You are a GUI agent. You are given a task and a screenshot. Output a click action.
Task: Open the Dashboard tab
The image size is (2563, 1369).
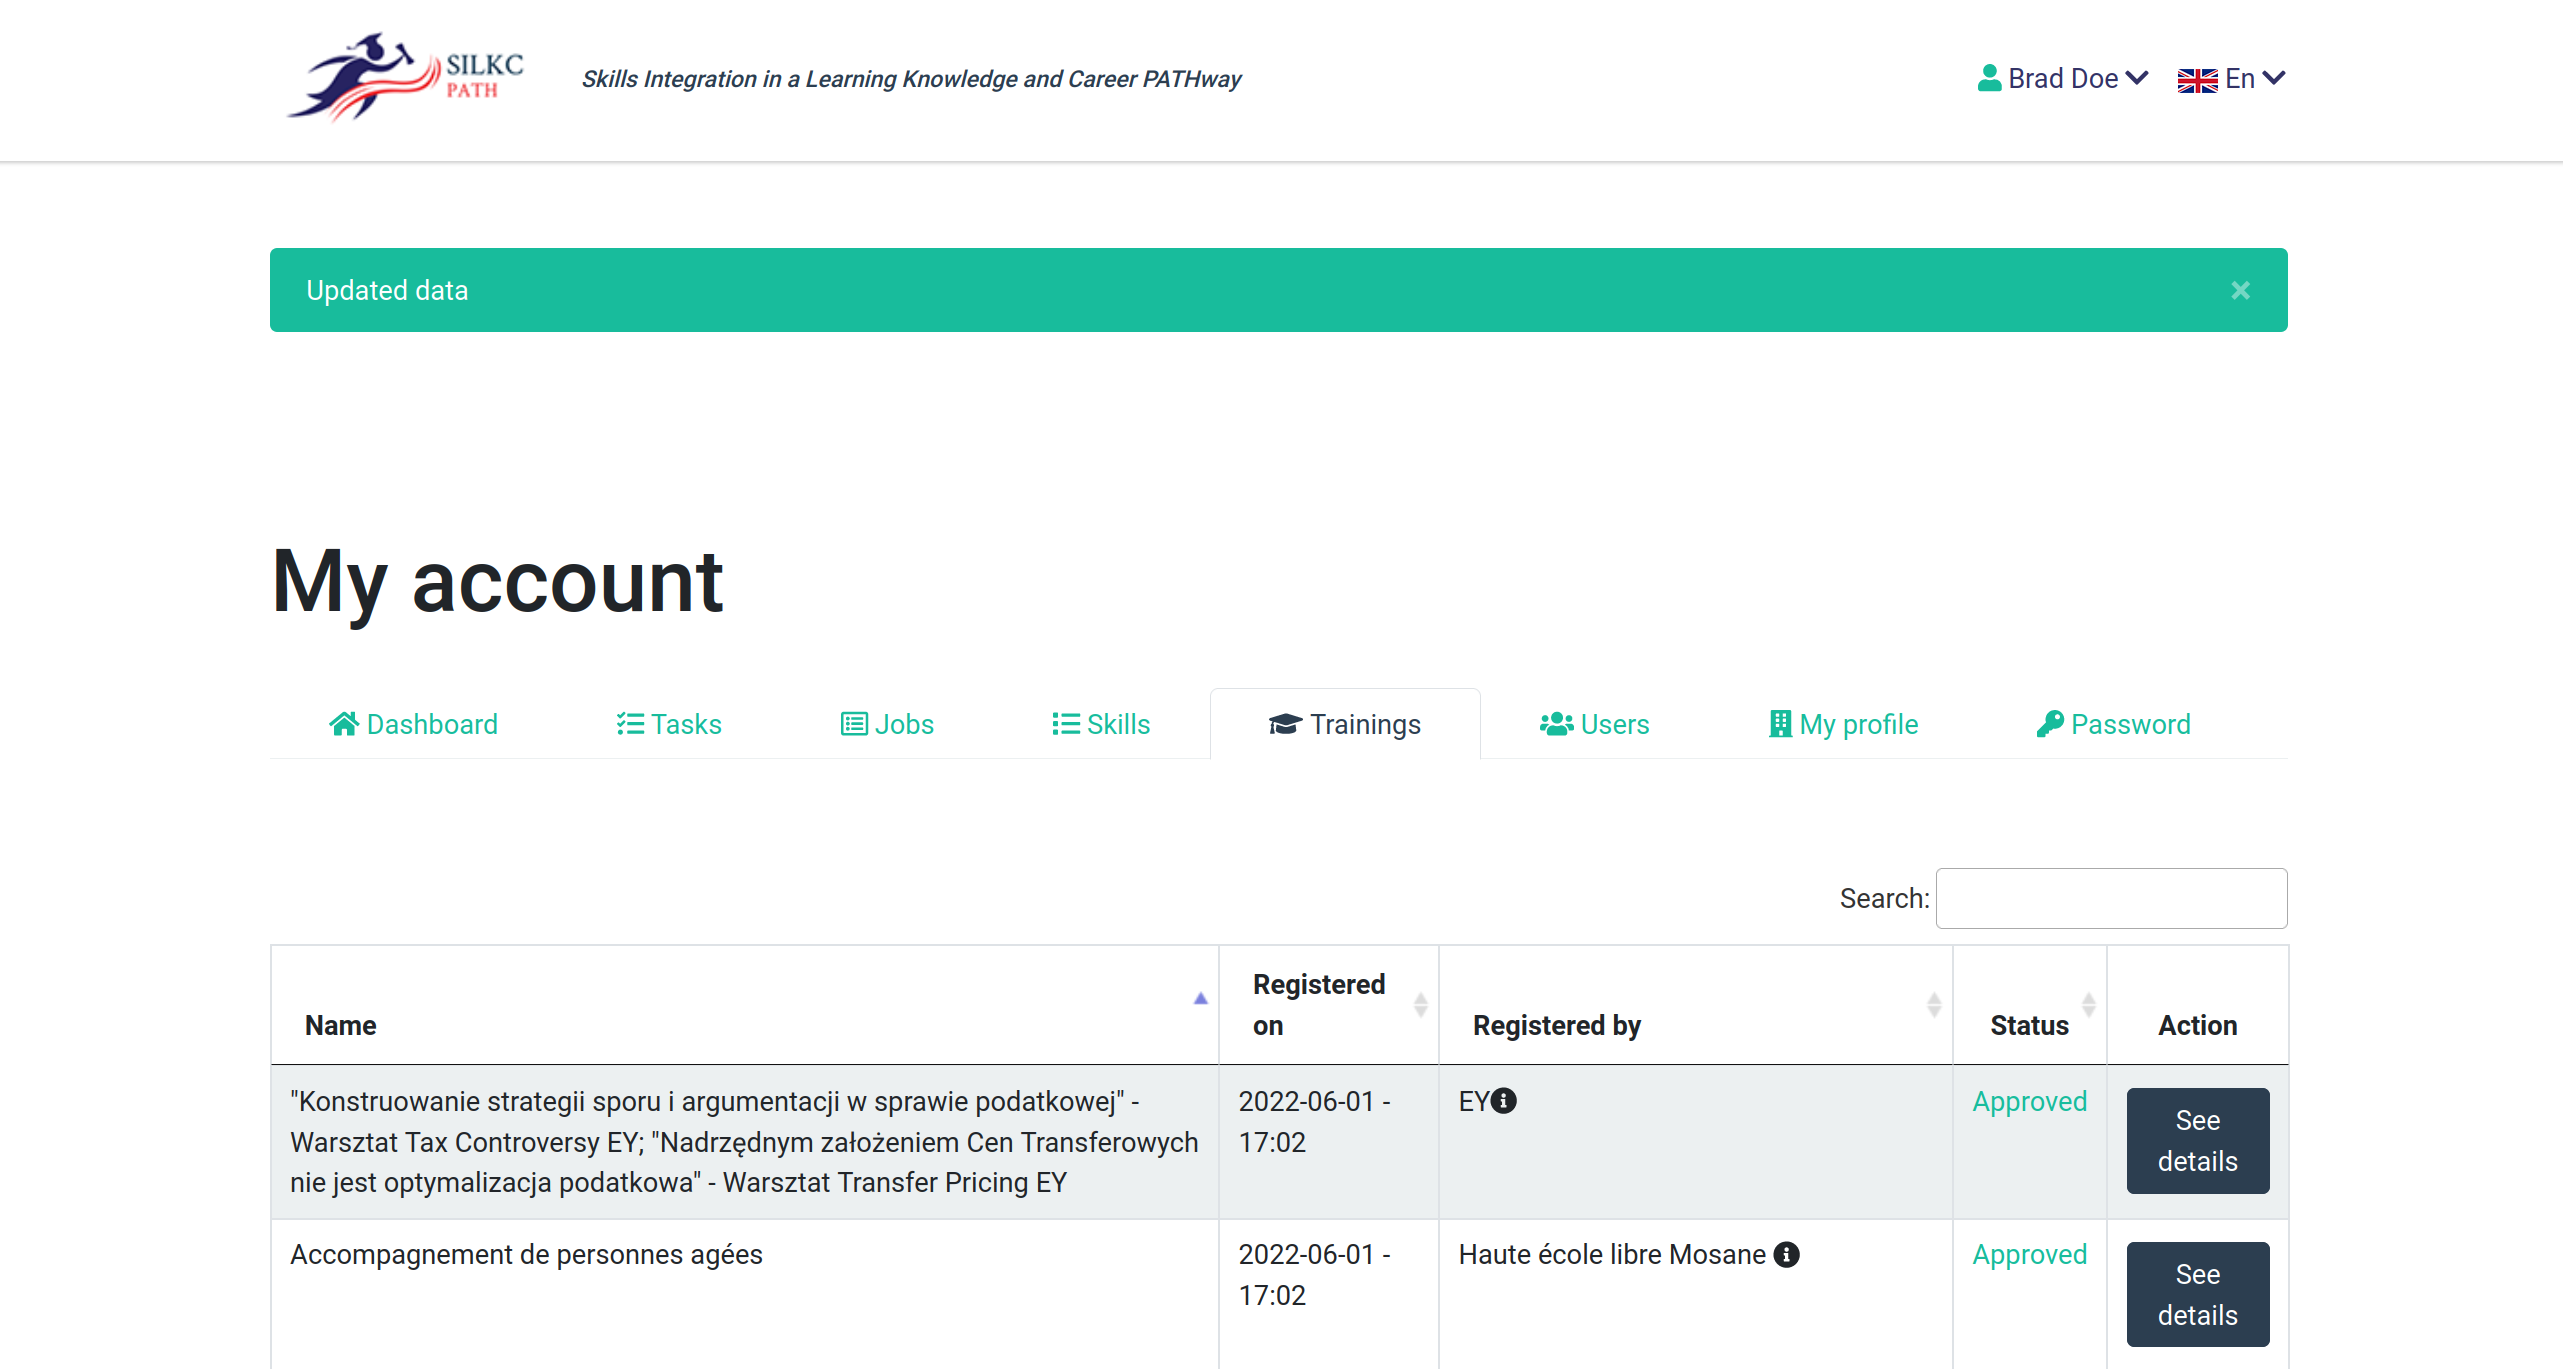pos(413,724)
